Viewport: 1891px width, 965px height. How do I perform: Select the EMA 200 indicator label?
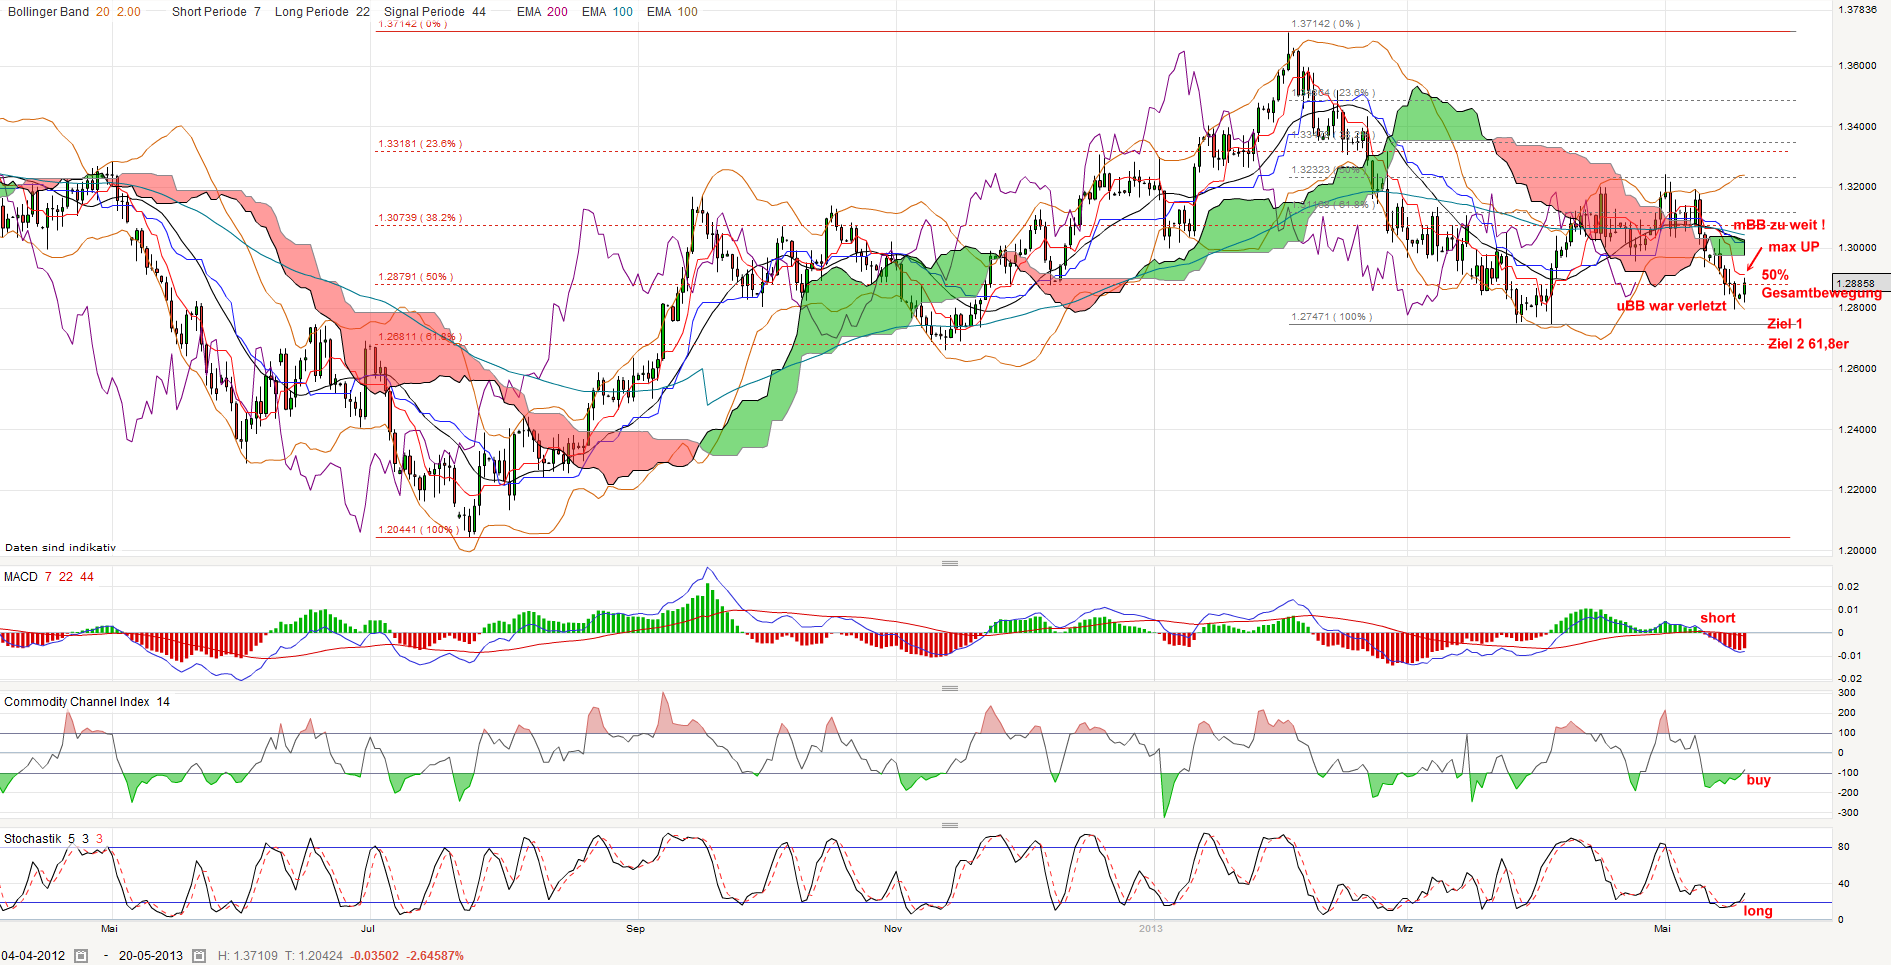click(542, 12)
